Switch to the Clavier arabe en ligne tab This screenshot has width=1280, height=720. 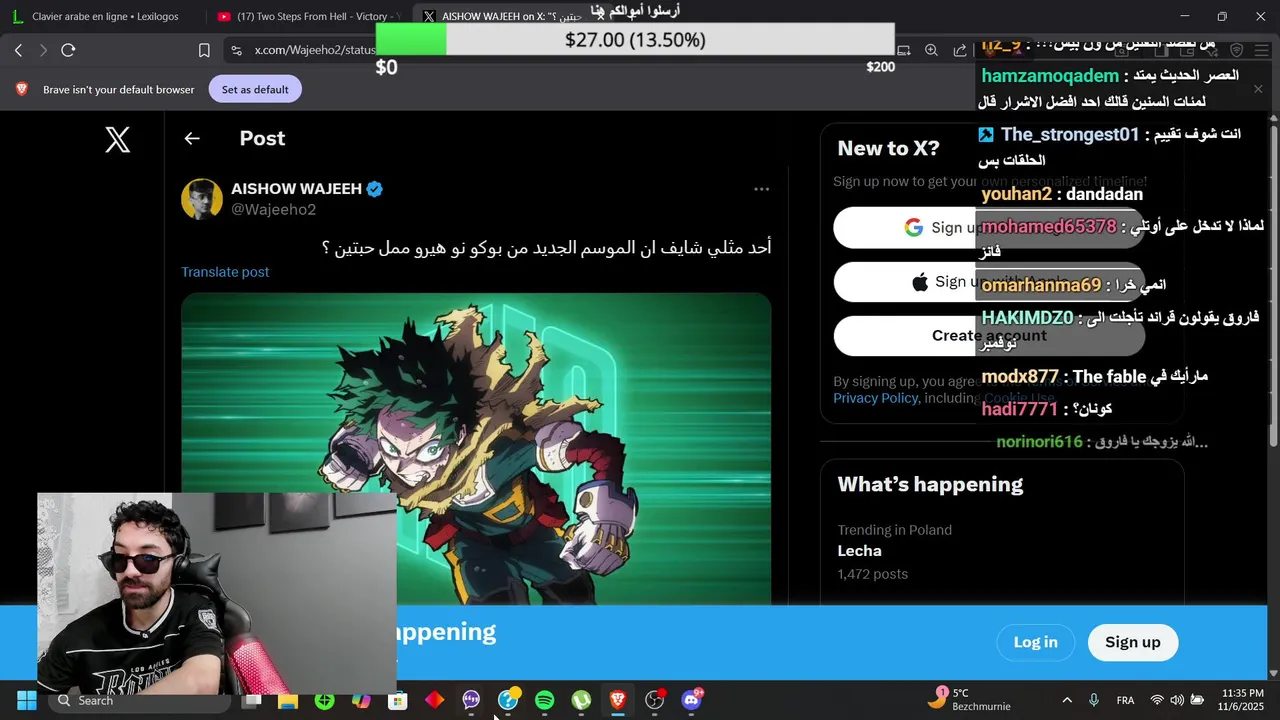pos(105,16)
